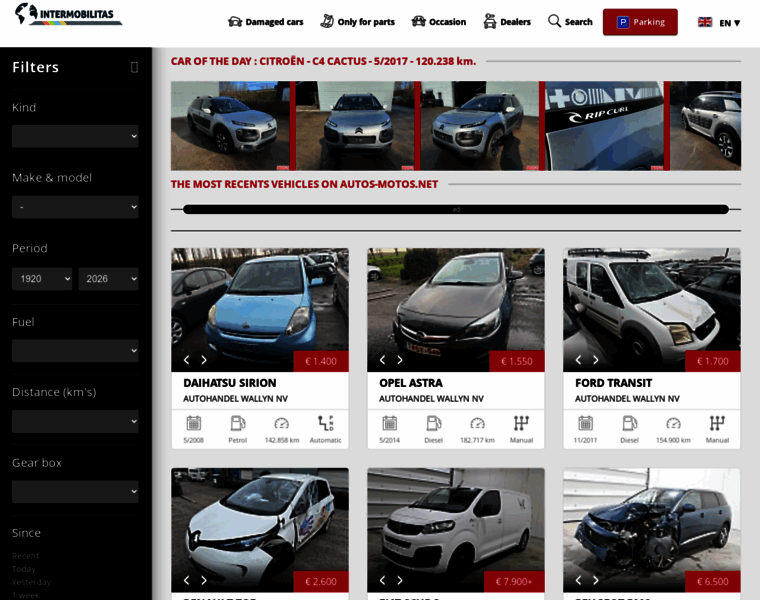
Task: Select the Recent option under Since
Action: tap(25, 556)
